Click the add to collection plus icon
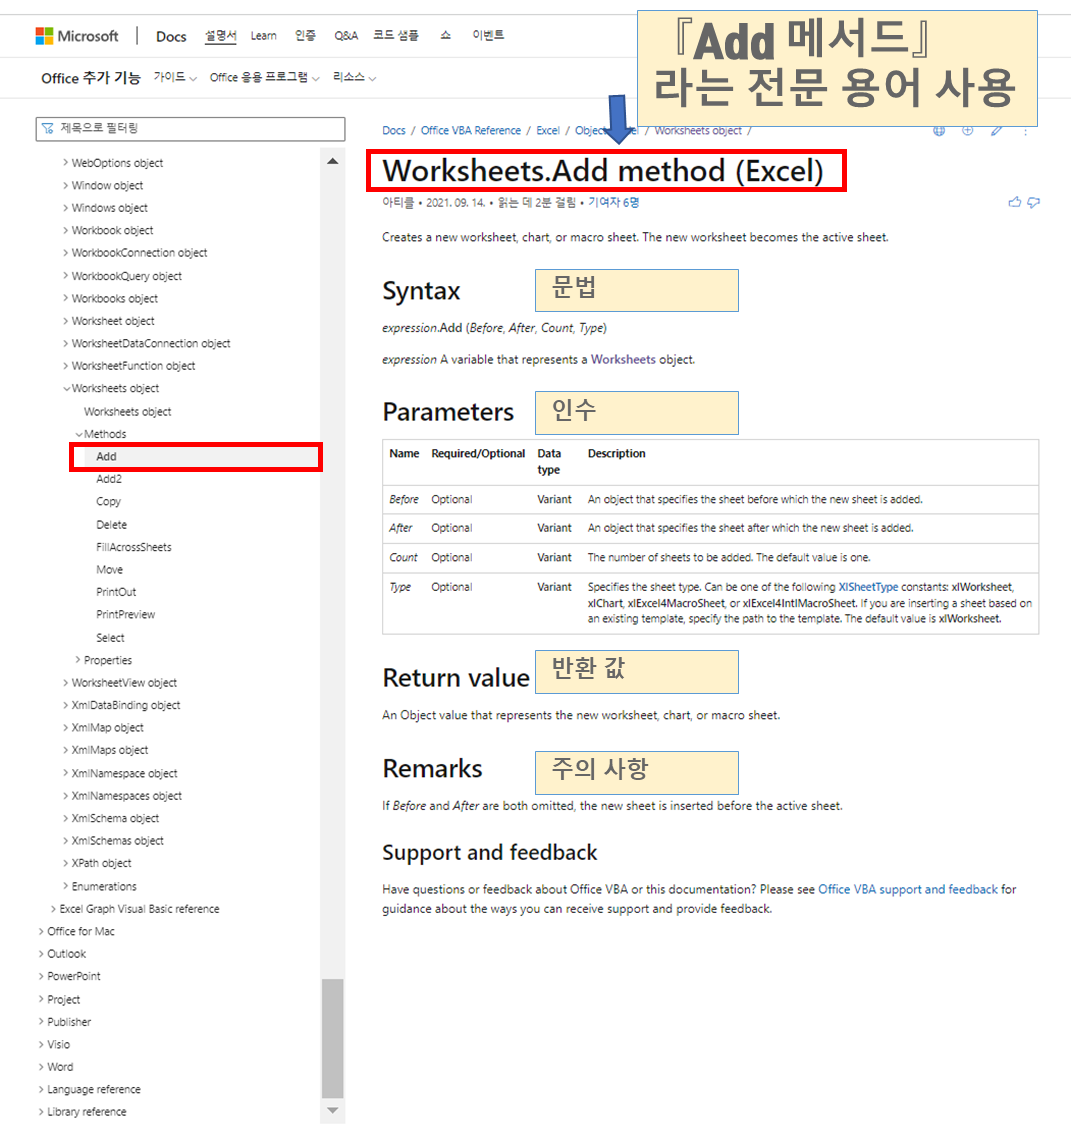Screen dimensions: 1071x1135 [x=968, y=130]
